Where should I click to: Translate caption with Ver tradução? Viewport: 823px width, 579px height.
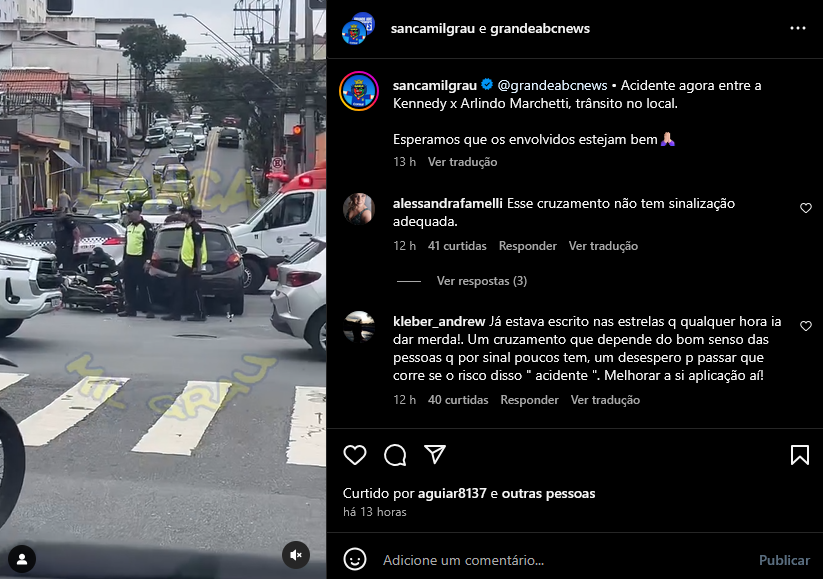(462, 162)
